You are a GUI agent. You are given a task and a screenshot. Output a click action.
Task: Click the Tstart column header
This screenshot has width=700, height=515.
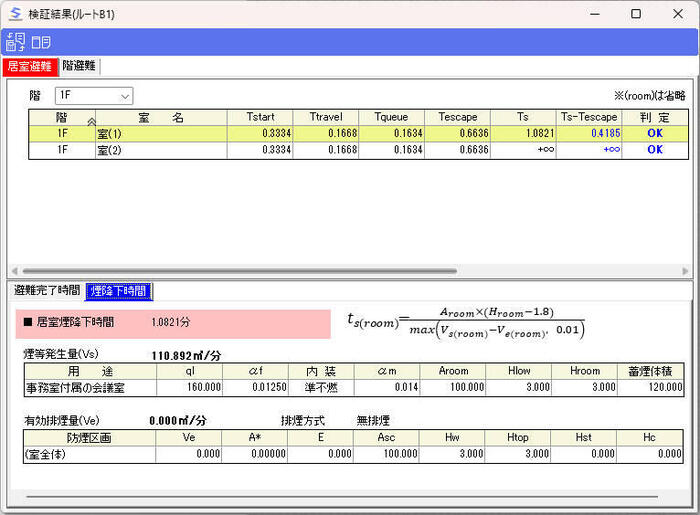[x=260, y=117]
